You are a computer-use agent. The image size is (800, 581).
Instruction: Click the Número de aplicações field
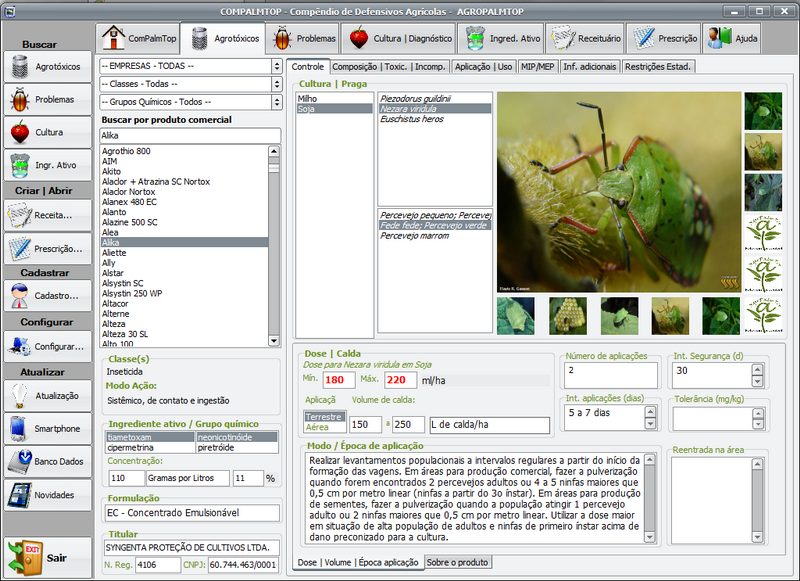tap(611, 375)
